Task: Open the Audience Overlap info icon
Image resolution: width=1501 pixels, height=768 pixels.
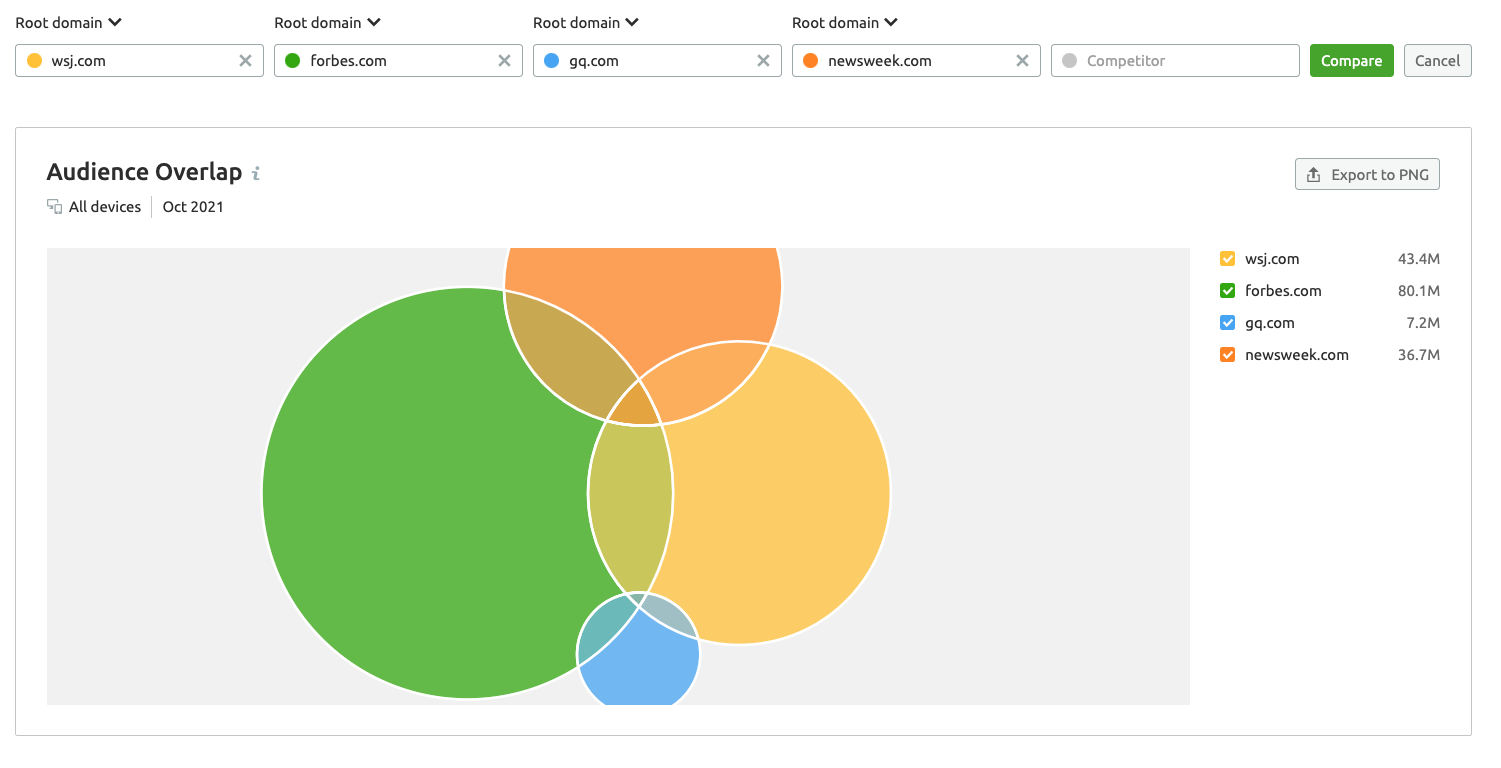Action: pos(256,173)
